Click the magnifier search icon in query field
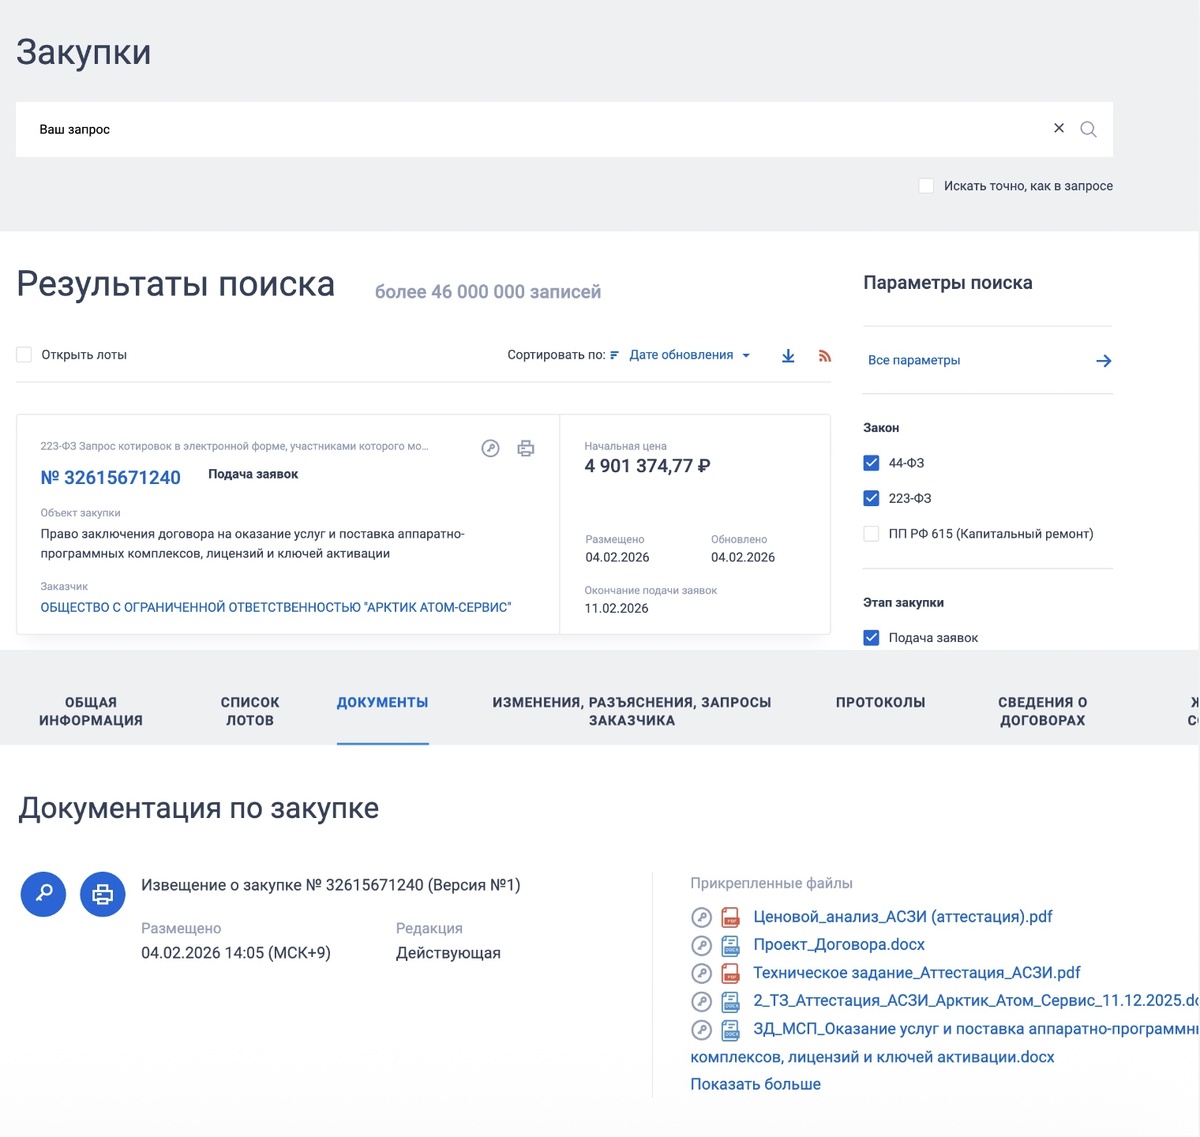 (1089, 129)
